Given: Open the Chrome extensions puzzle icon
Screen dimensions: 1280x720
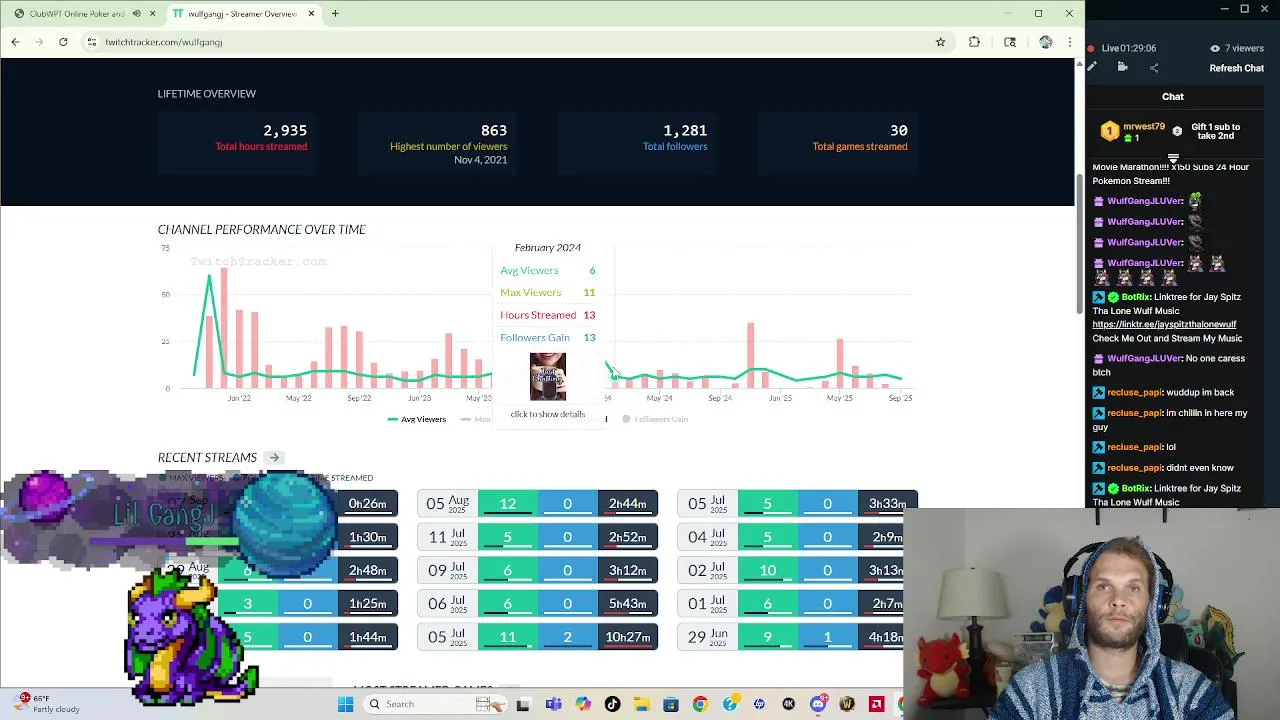Looking at the screenshot, I should pos(974,42).
